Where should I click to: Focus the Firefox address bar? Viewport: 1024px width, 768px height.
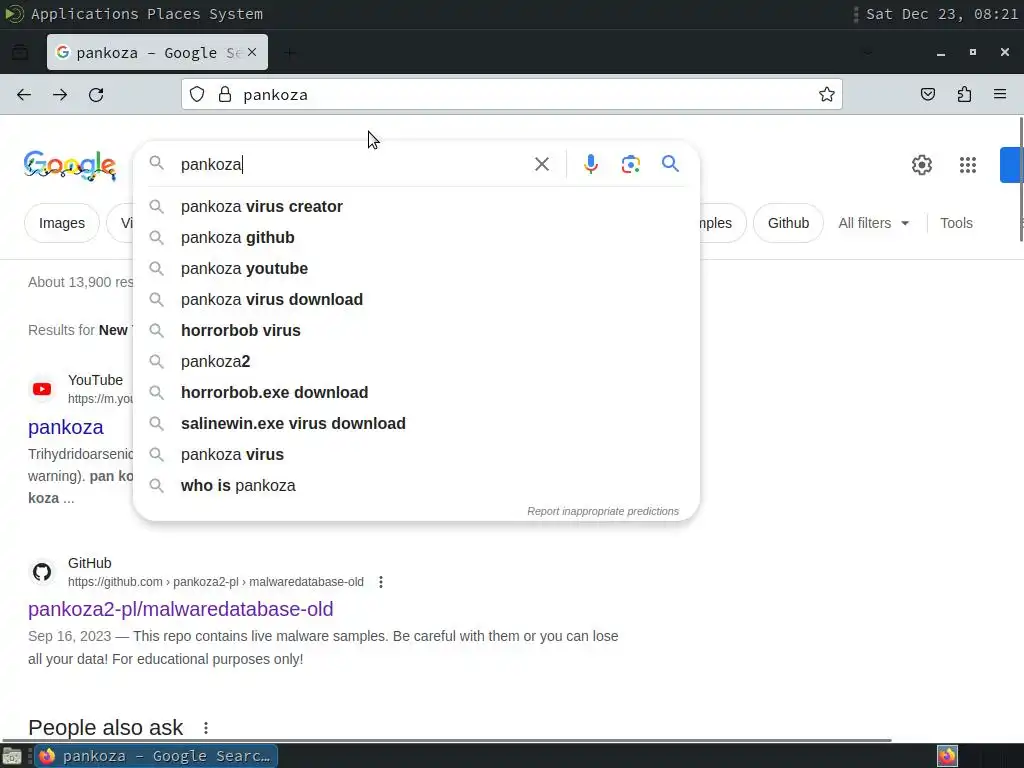513,95
